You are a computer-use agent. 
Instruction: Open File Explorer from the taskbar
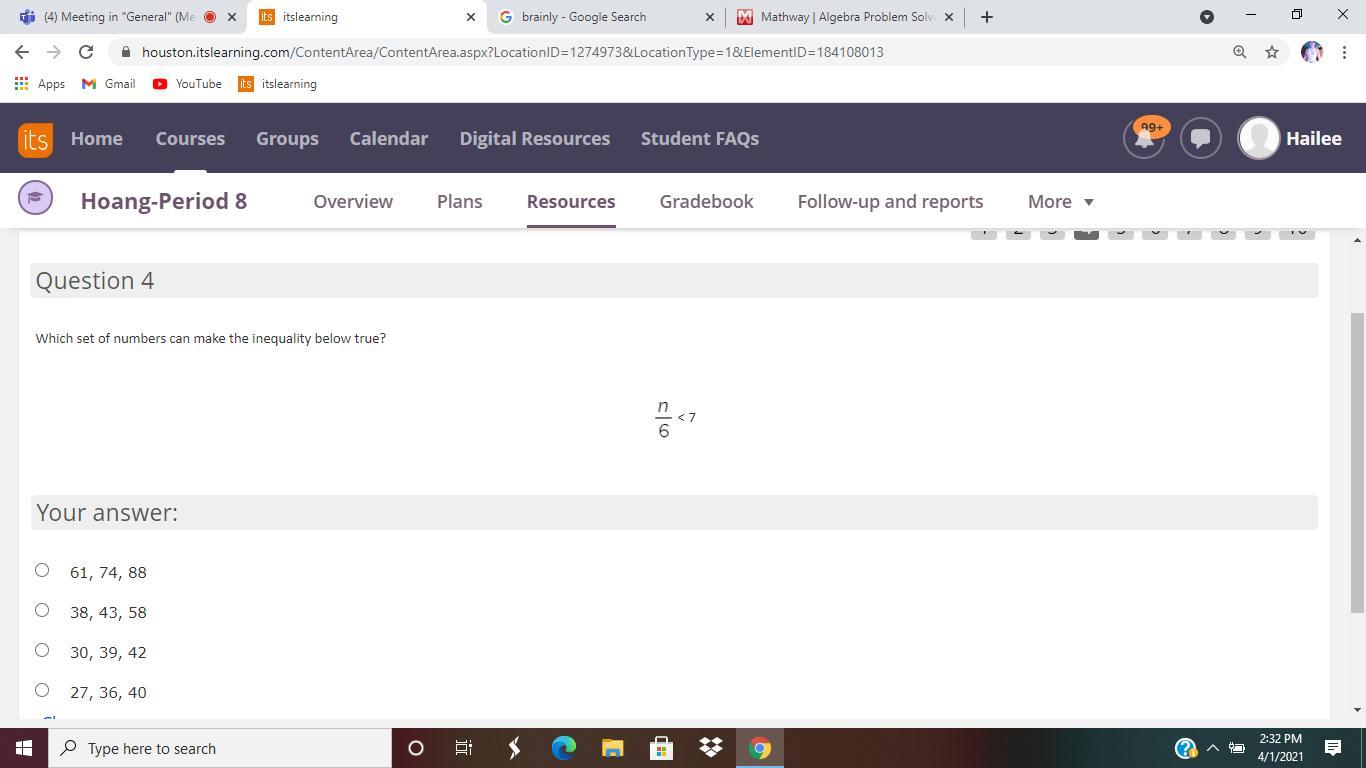612,748
